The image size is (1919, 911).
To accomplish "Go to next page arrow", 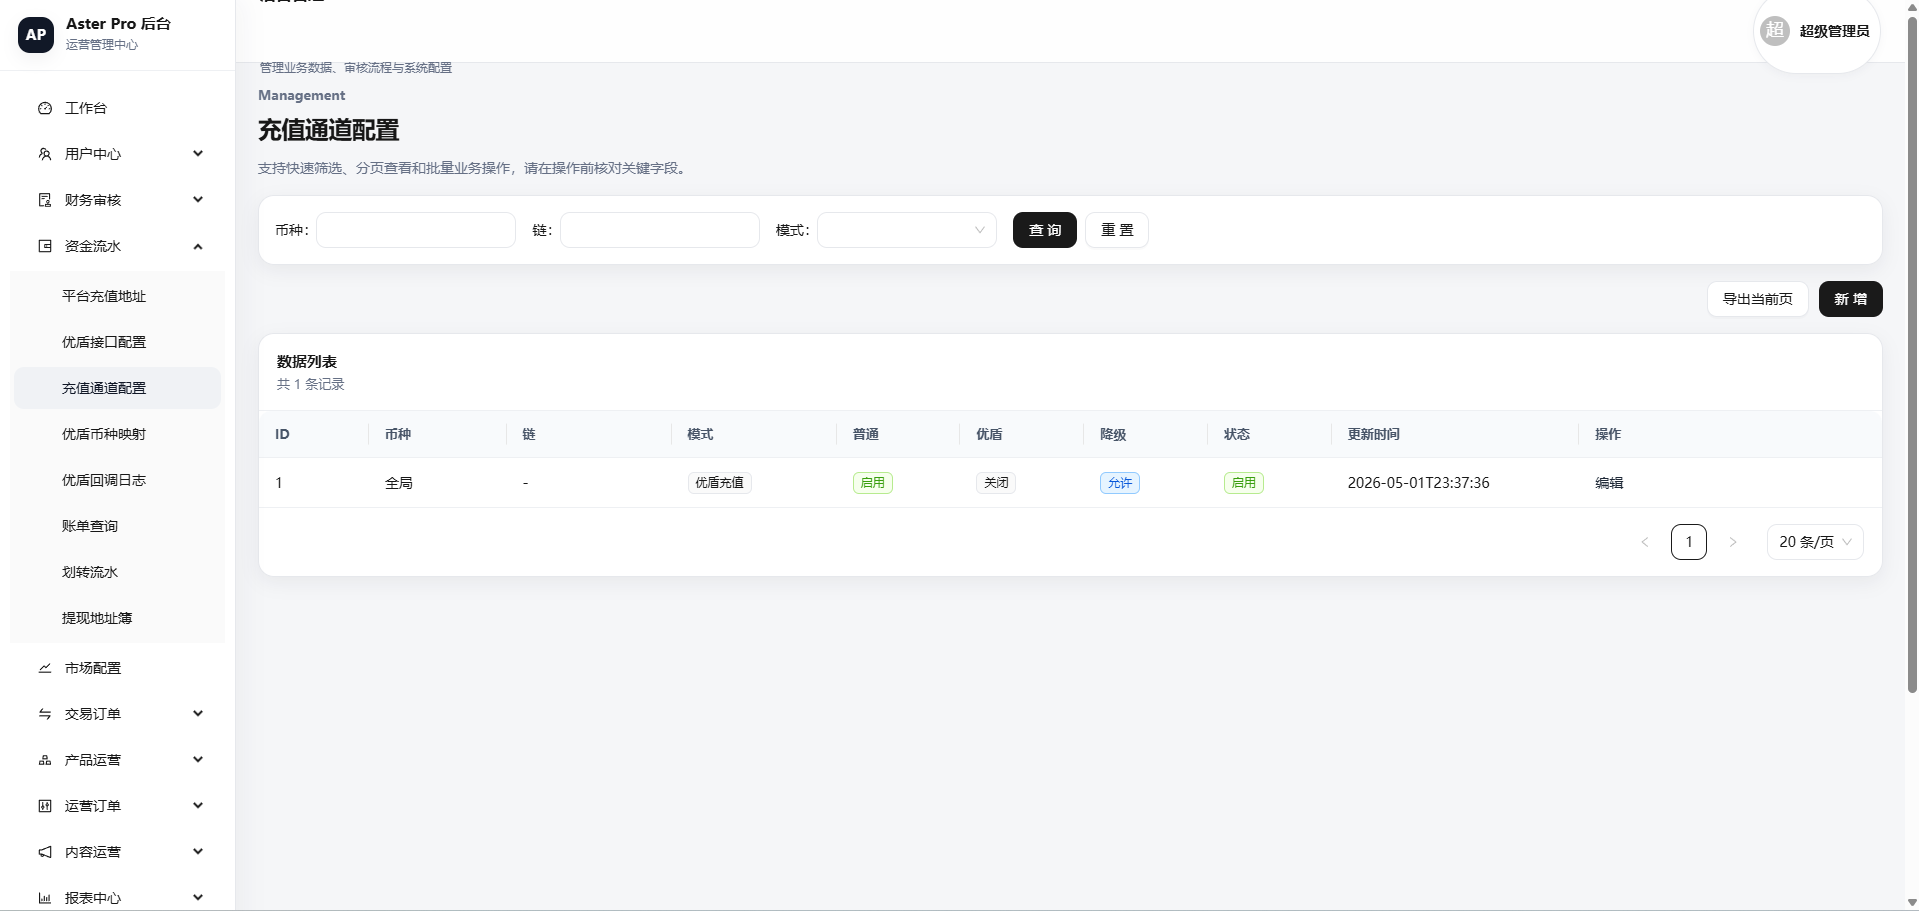I will point(1733,542).
